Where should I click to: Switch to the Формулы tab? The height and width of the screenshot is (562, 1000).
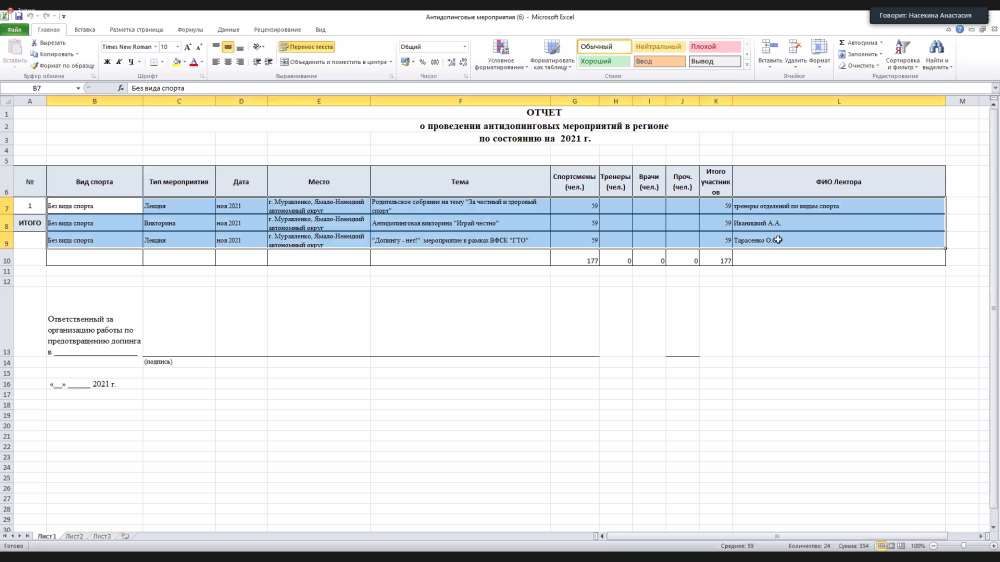coord(190,29)
